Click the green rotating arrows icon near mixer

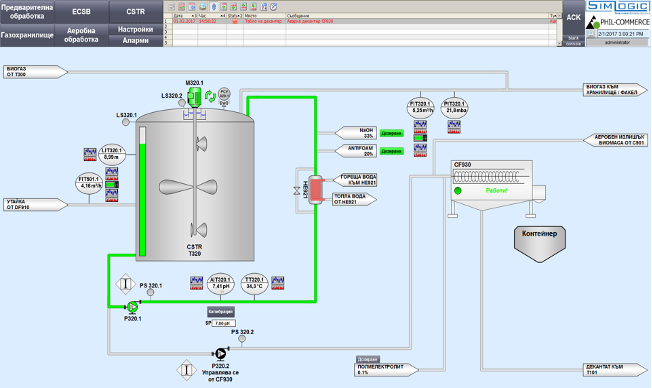(x=210, y=96)
